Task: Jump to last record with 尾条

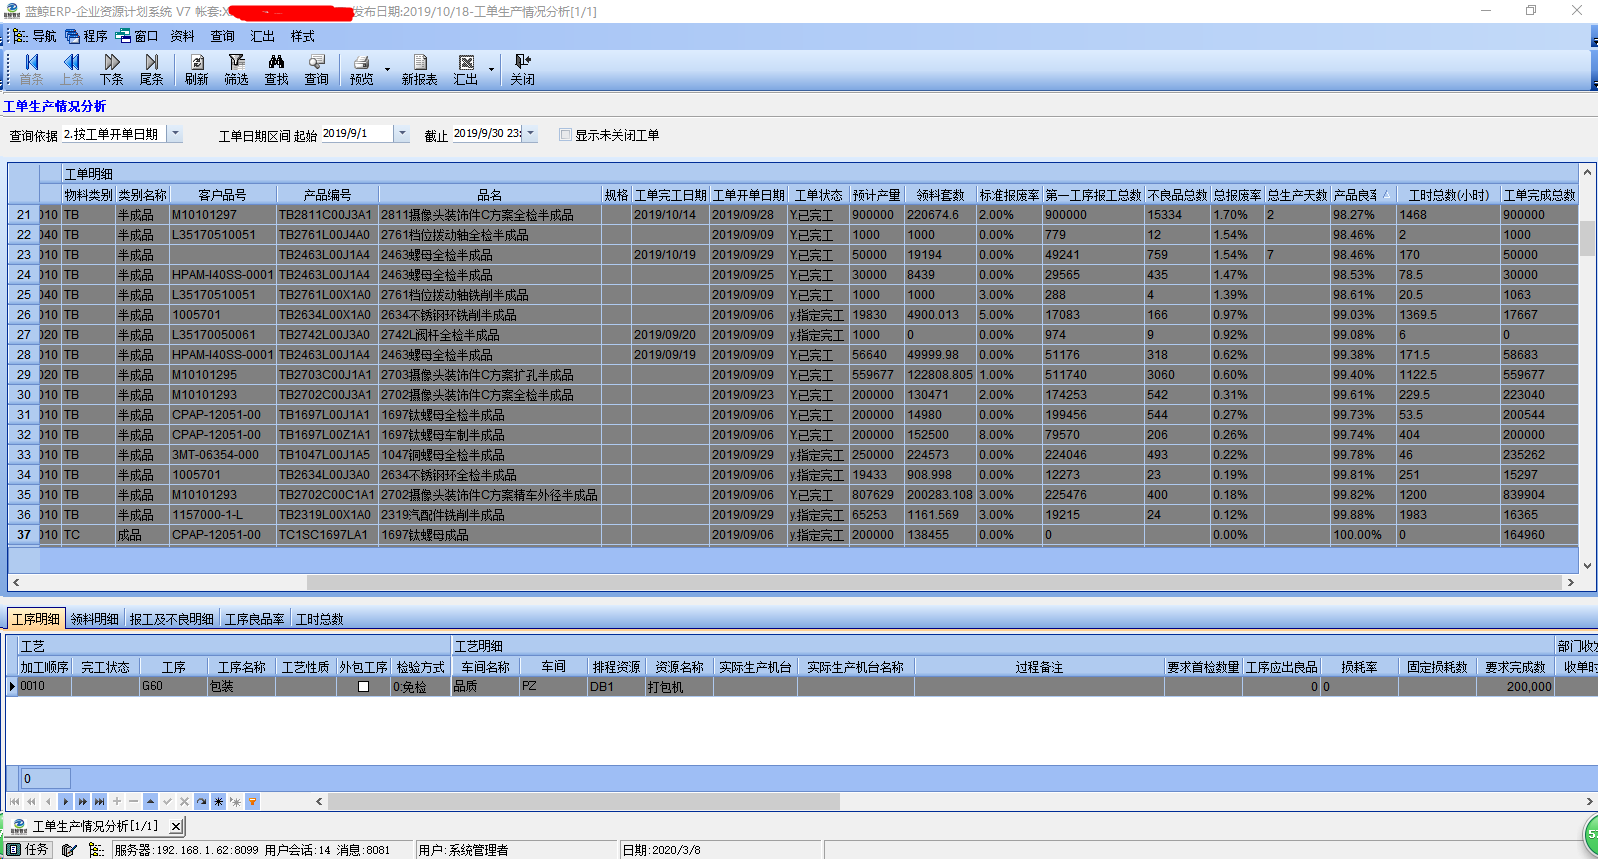Action: 151,69
